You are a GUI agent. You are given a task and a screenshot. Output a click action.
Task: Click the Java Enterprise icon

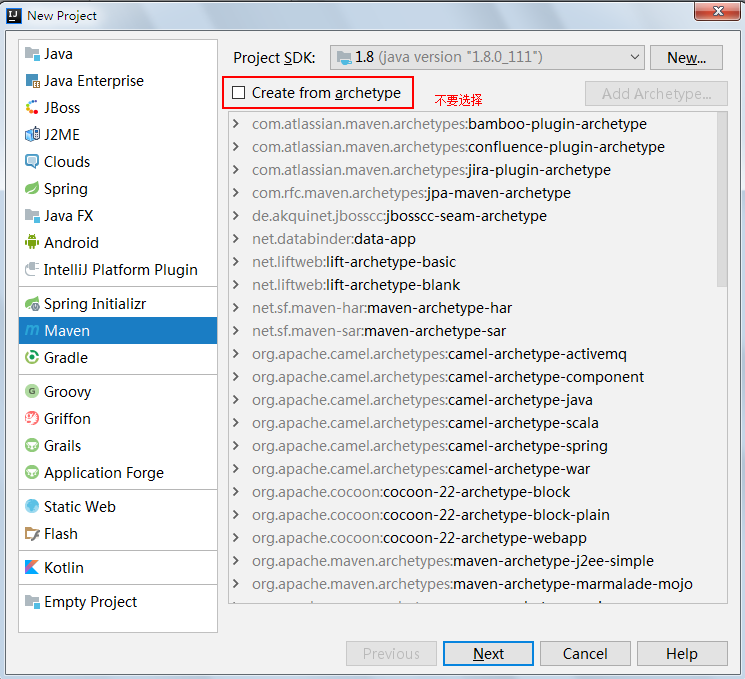click(32, 81)
